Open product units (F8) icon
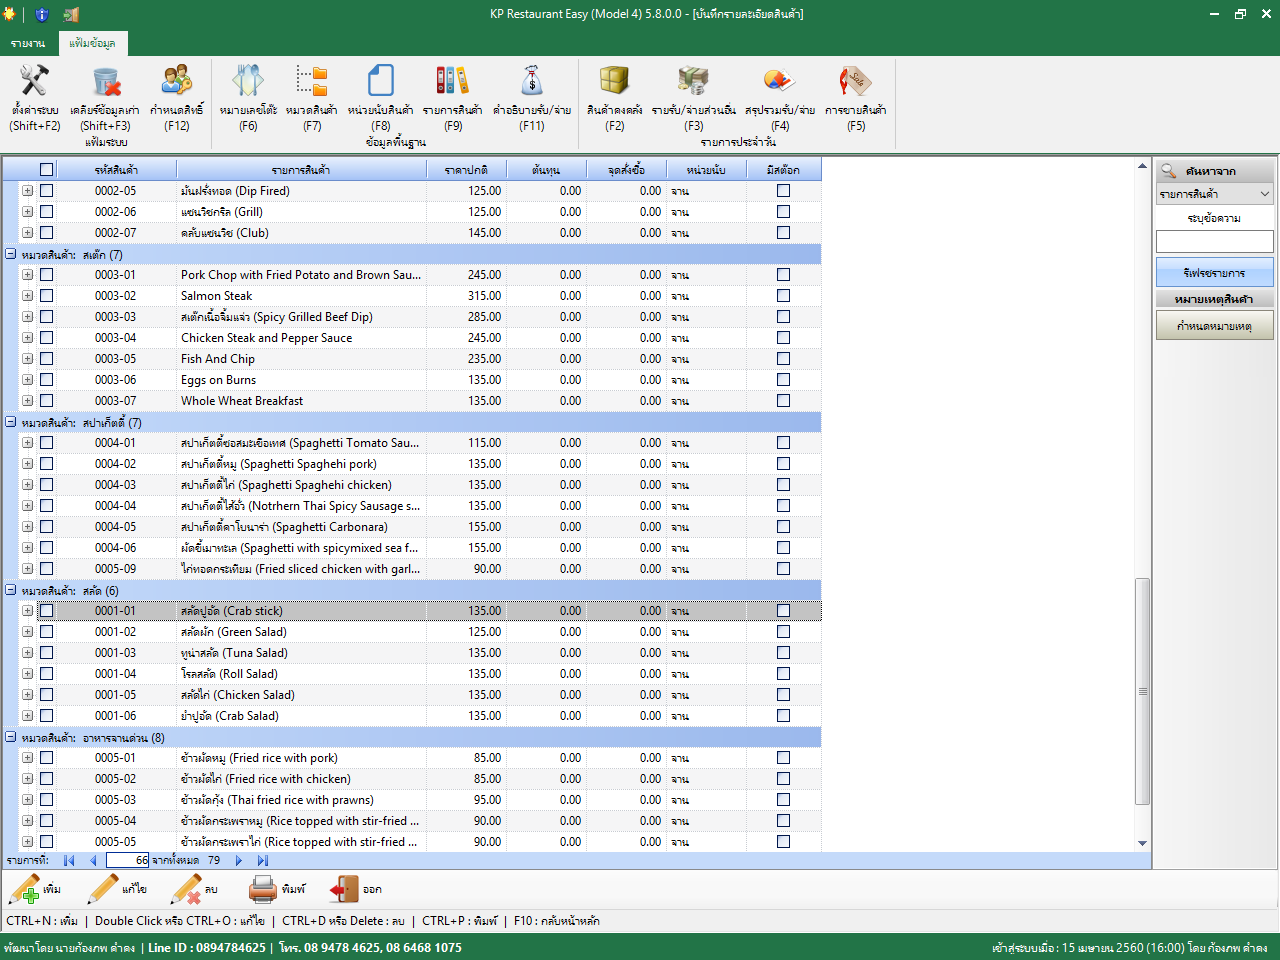Screen dimensions: 1280x960 (381, 81)
